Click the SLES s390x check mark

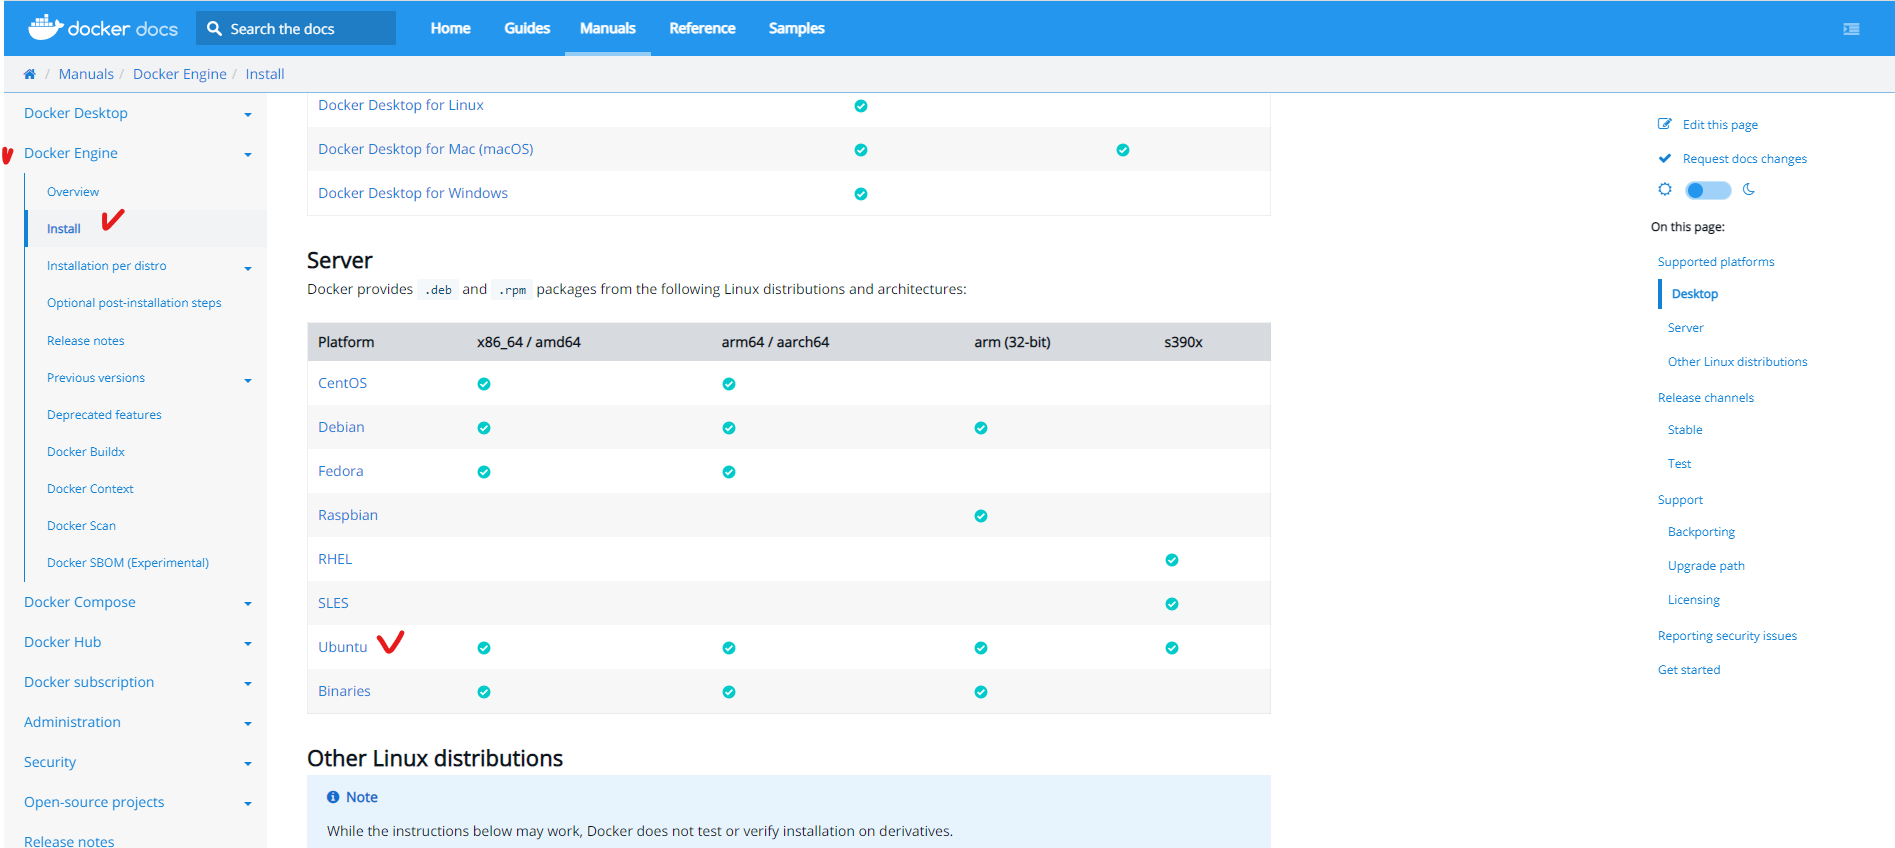coord(1172,604)
